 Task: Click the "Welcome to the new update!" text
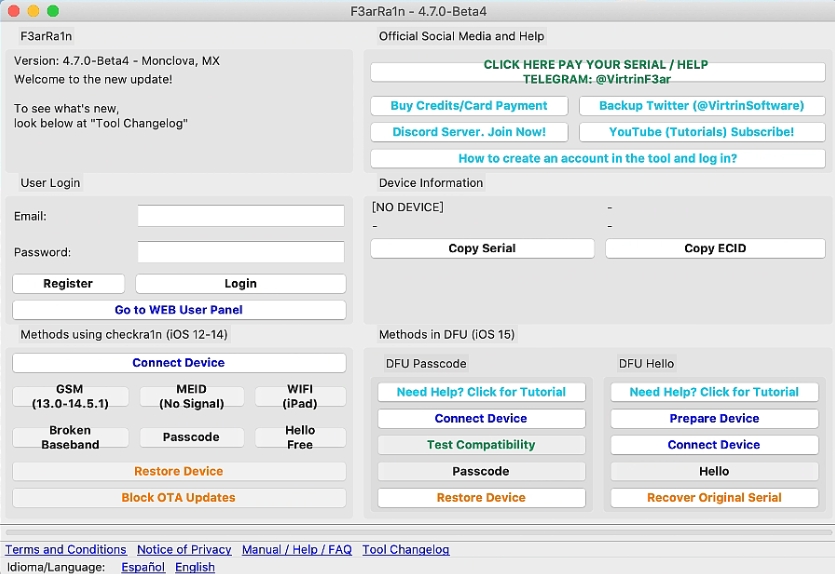[93, 79]
